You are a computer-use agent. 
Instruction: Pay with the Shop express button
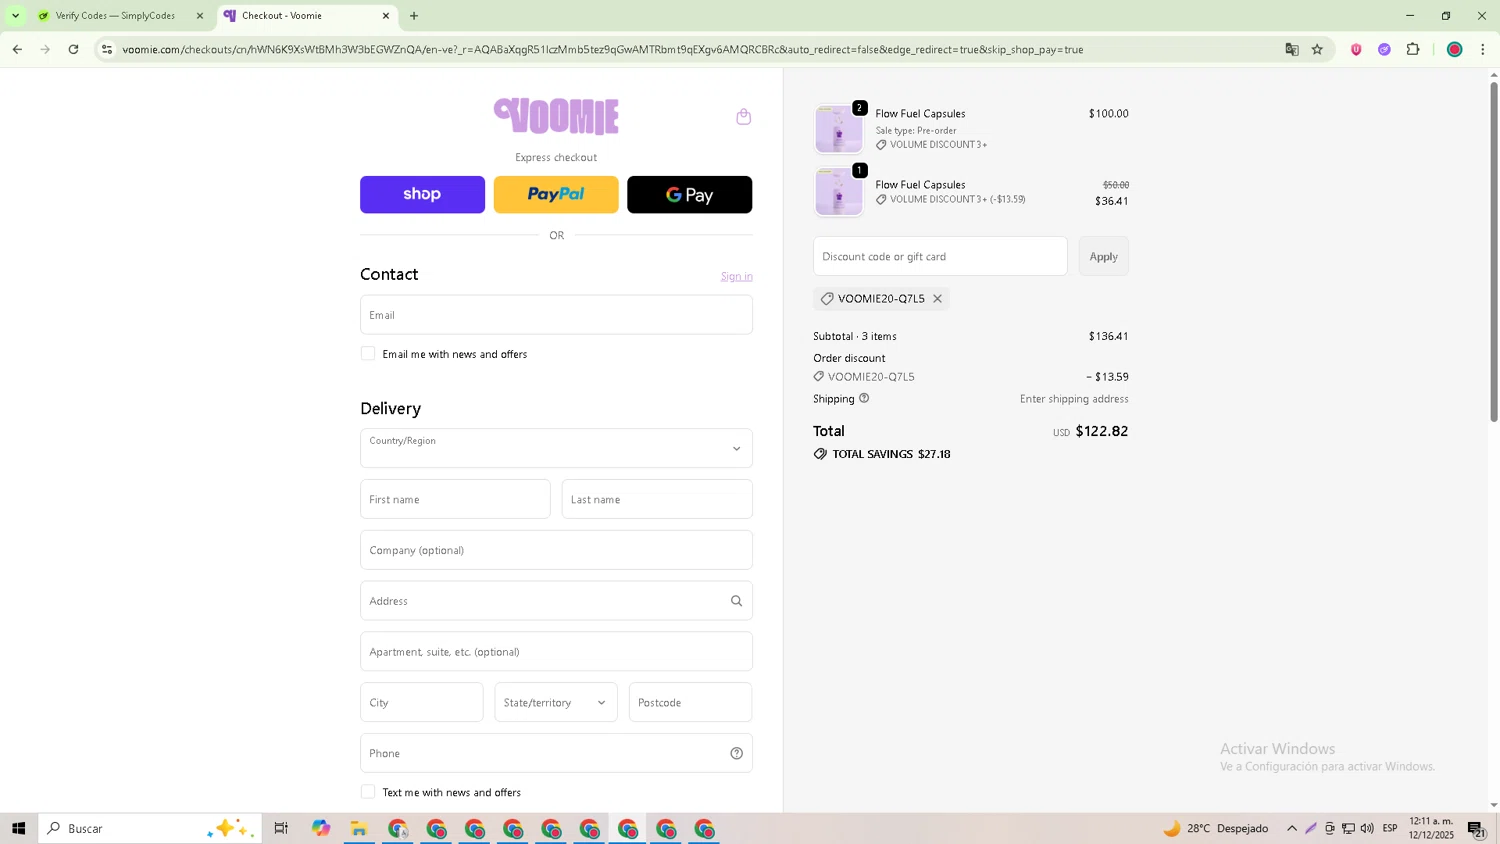tap(422, 195)
